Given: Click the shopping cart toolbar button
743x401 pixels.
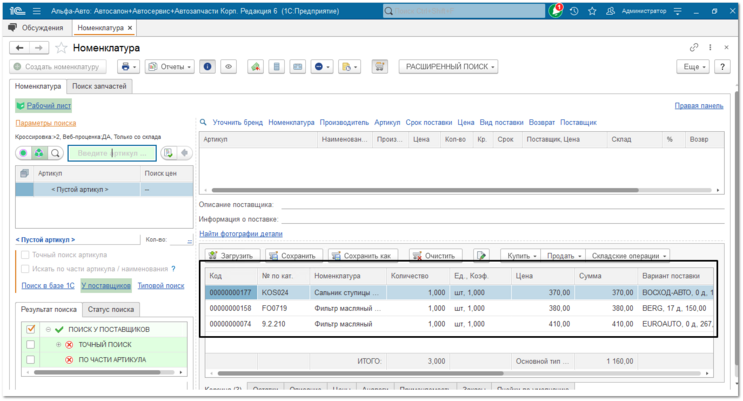Looking at the screenshot, I should [x=380, y=67].
